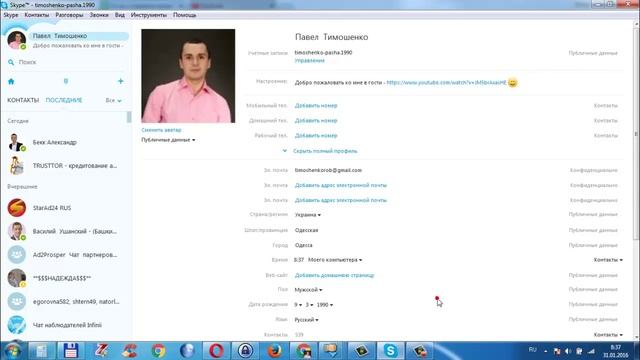Click Добавить номер for Рабочий тел.
The image size is (640, 360).
[x=316, y=136]
